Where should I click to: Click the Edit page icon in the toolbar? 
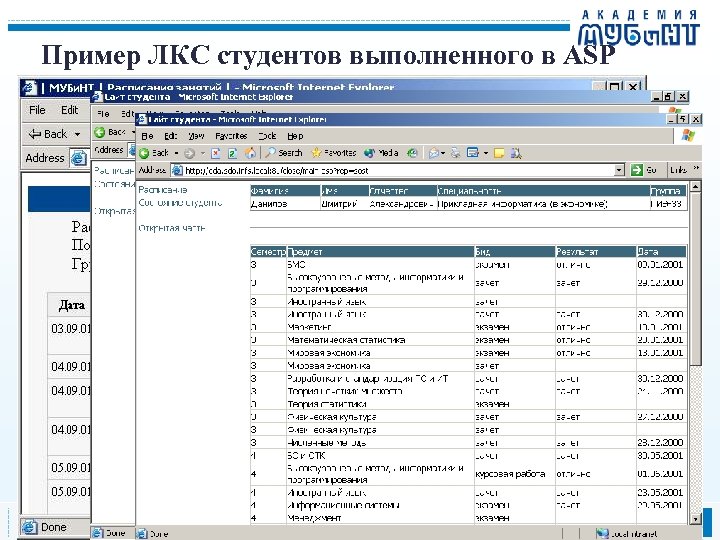pyautogui.click(x=472, y=152)
